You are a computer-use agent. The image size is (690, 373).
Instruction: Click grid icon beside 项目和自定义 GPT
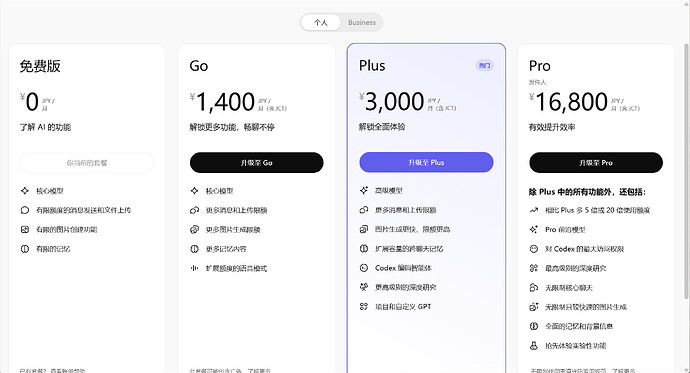(364, 307)
